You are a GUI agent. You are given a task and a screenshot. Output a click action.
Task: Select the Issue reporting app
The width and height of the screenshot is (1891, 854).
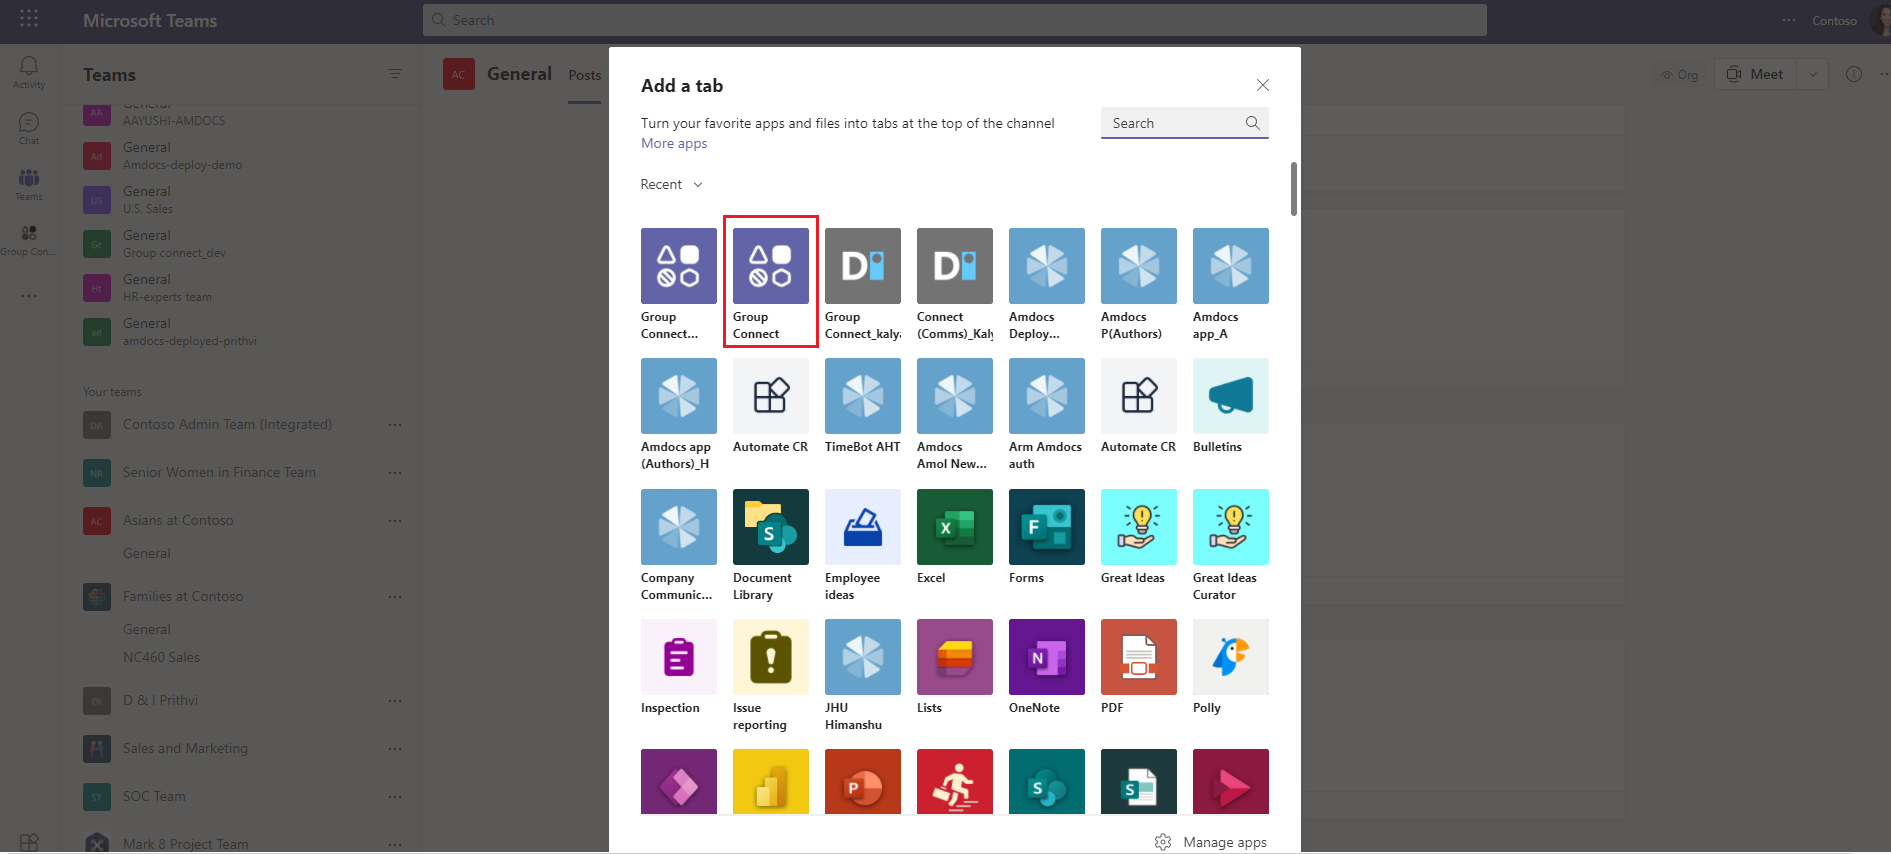(771, 675)
